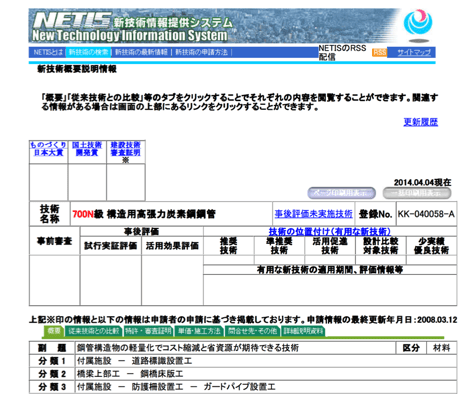Viewport: 476px width, 394px height.
Task: Click the 事後評価 header cell
Action: [x=142, y=231]
